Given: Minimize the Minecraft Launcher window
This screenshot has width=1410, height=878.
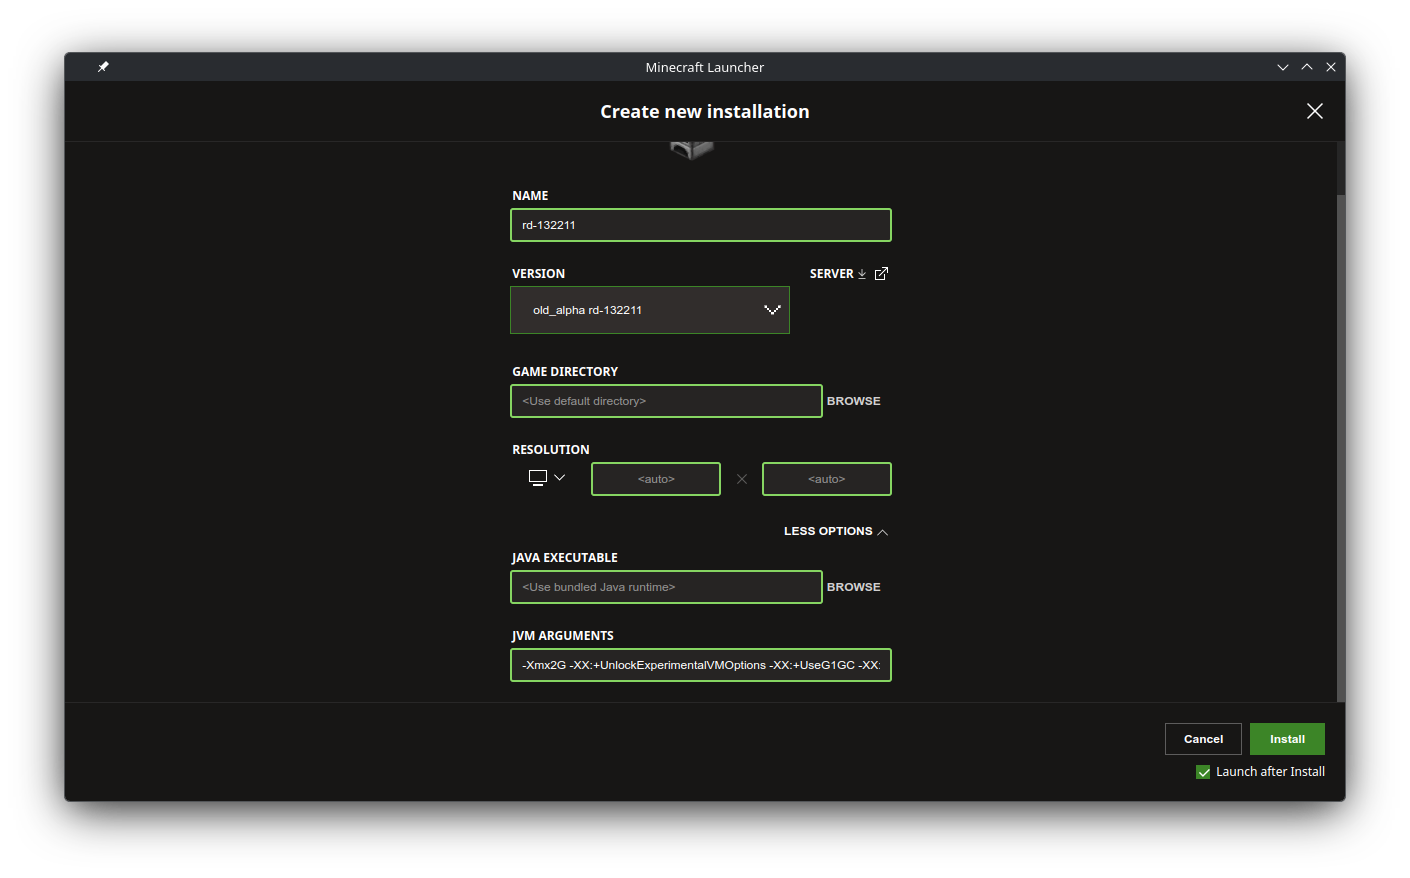Looking at the screenshot, I should [1283, 67].
